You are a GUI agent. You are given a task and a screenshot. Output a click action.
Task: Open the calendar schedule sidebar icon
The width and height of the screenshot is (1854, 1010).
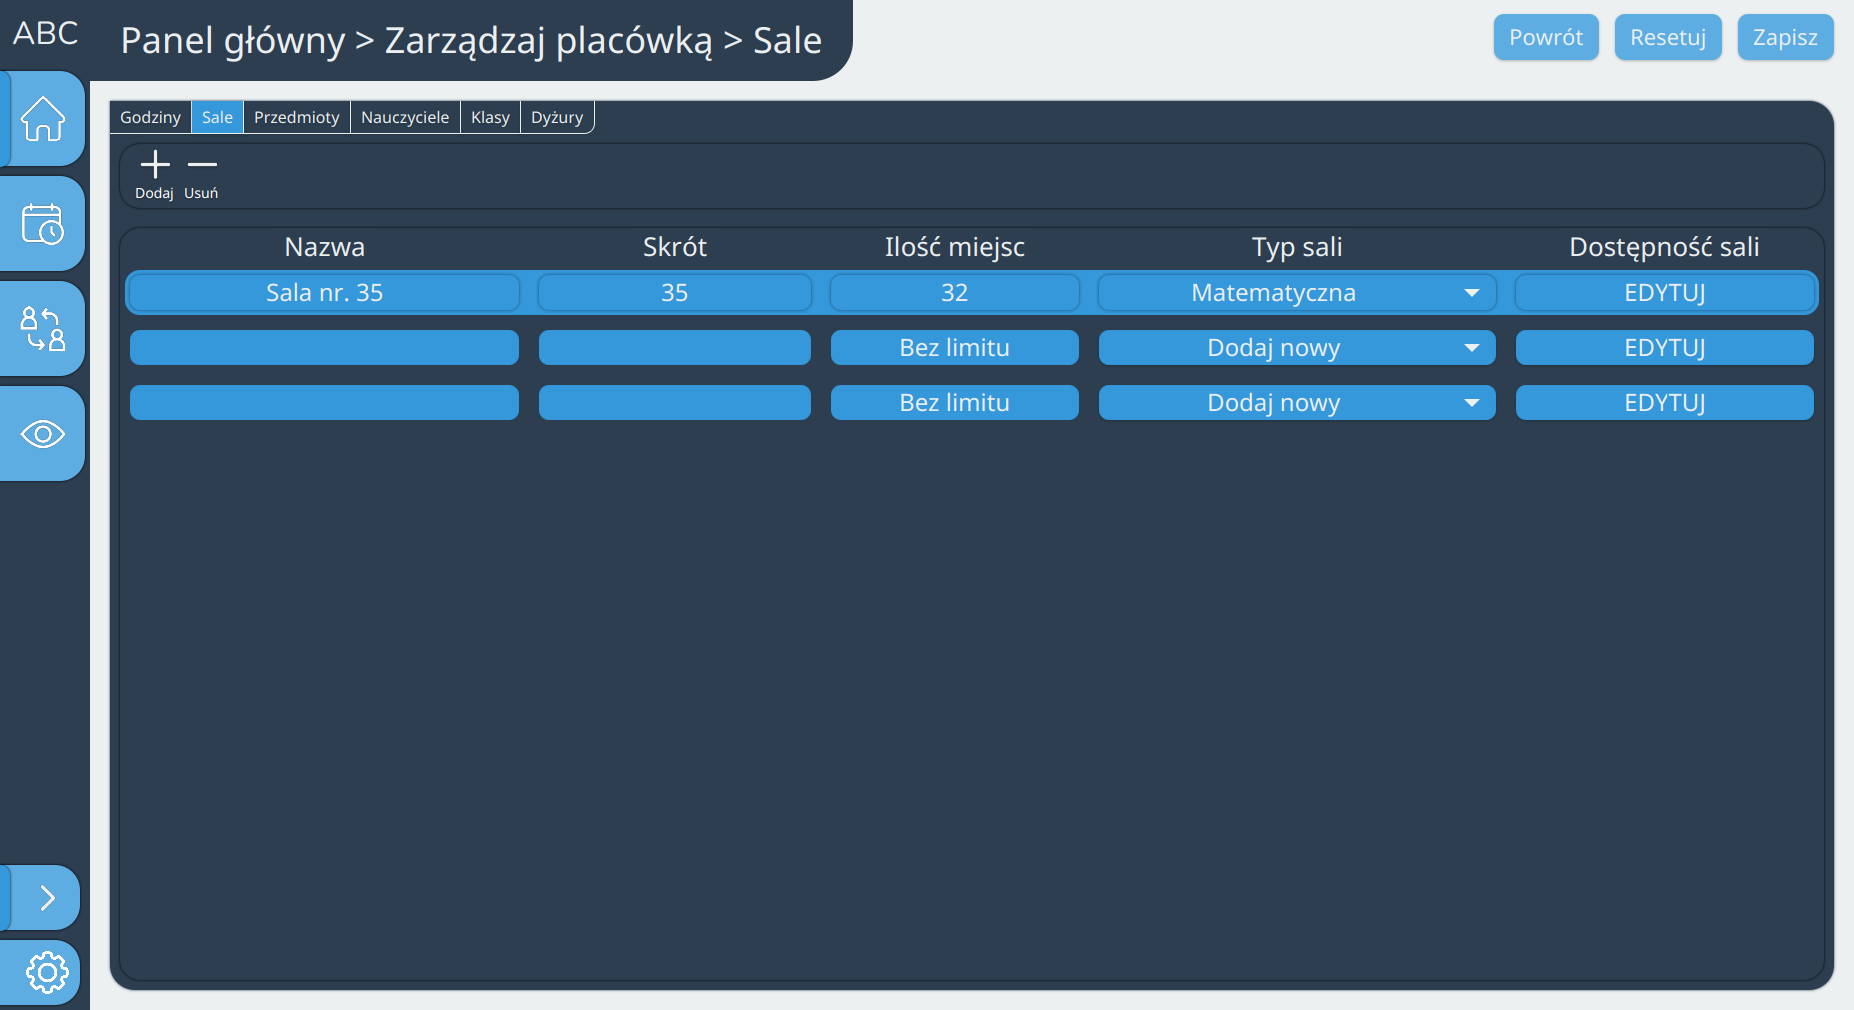click(x=43, y=224)
